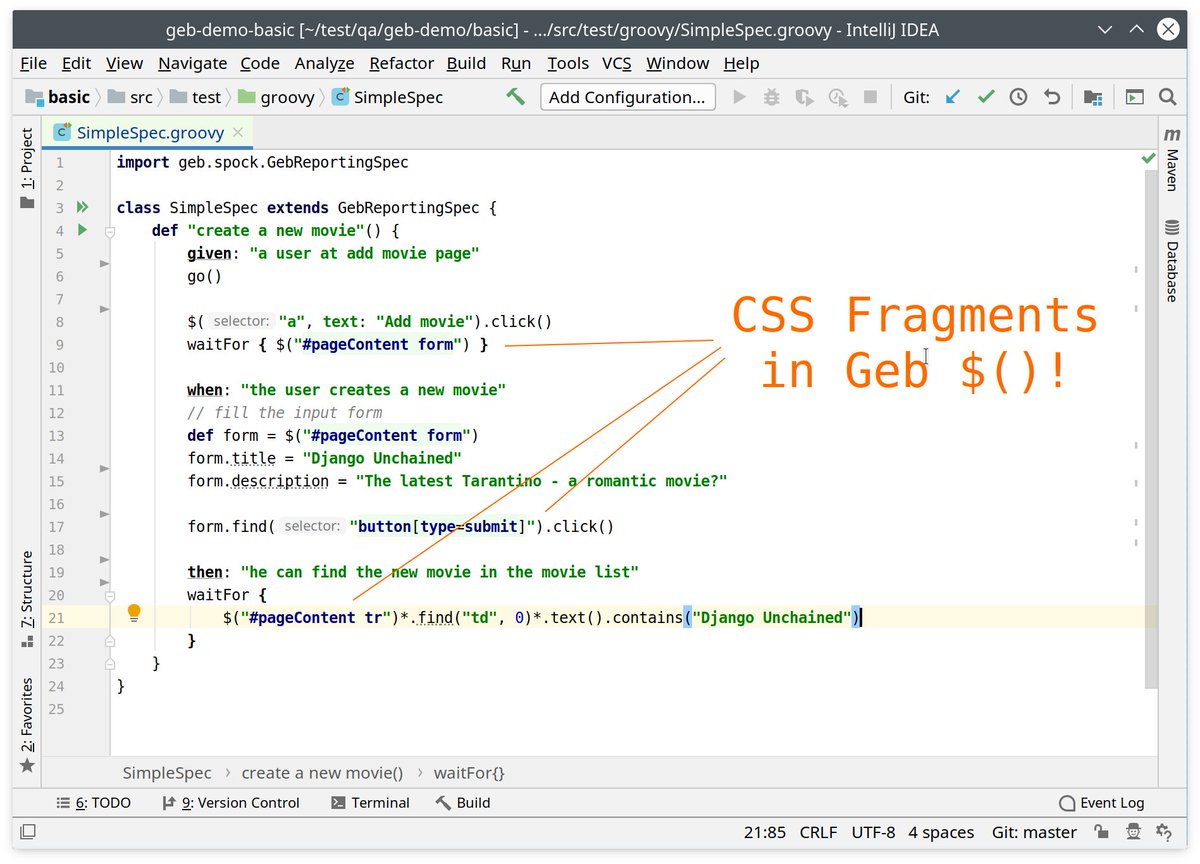Image resolution: width=1200 pixels, height=864 pixels.
Task: Click the Add Configuration button
Action: [628, 97]
